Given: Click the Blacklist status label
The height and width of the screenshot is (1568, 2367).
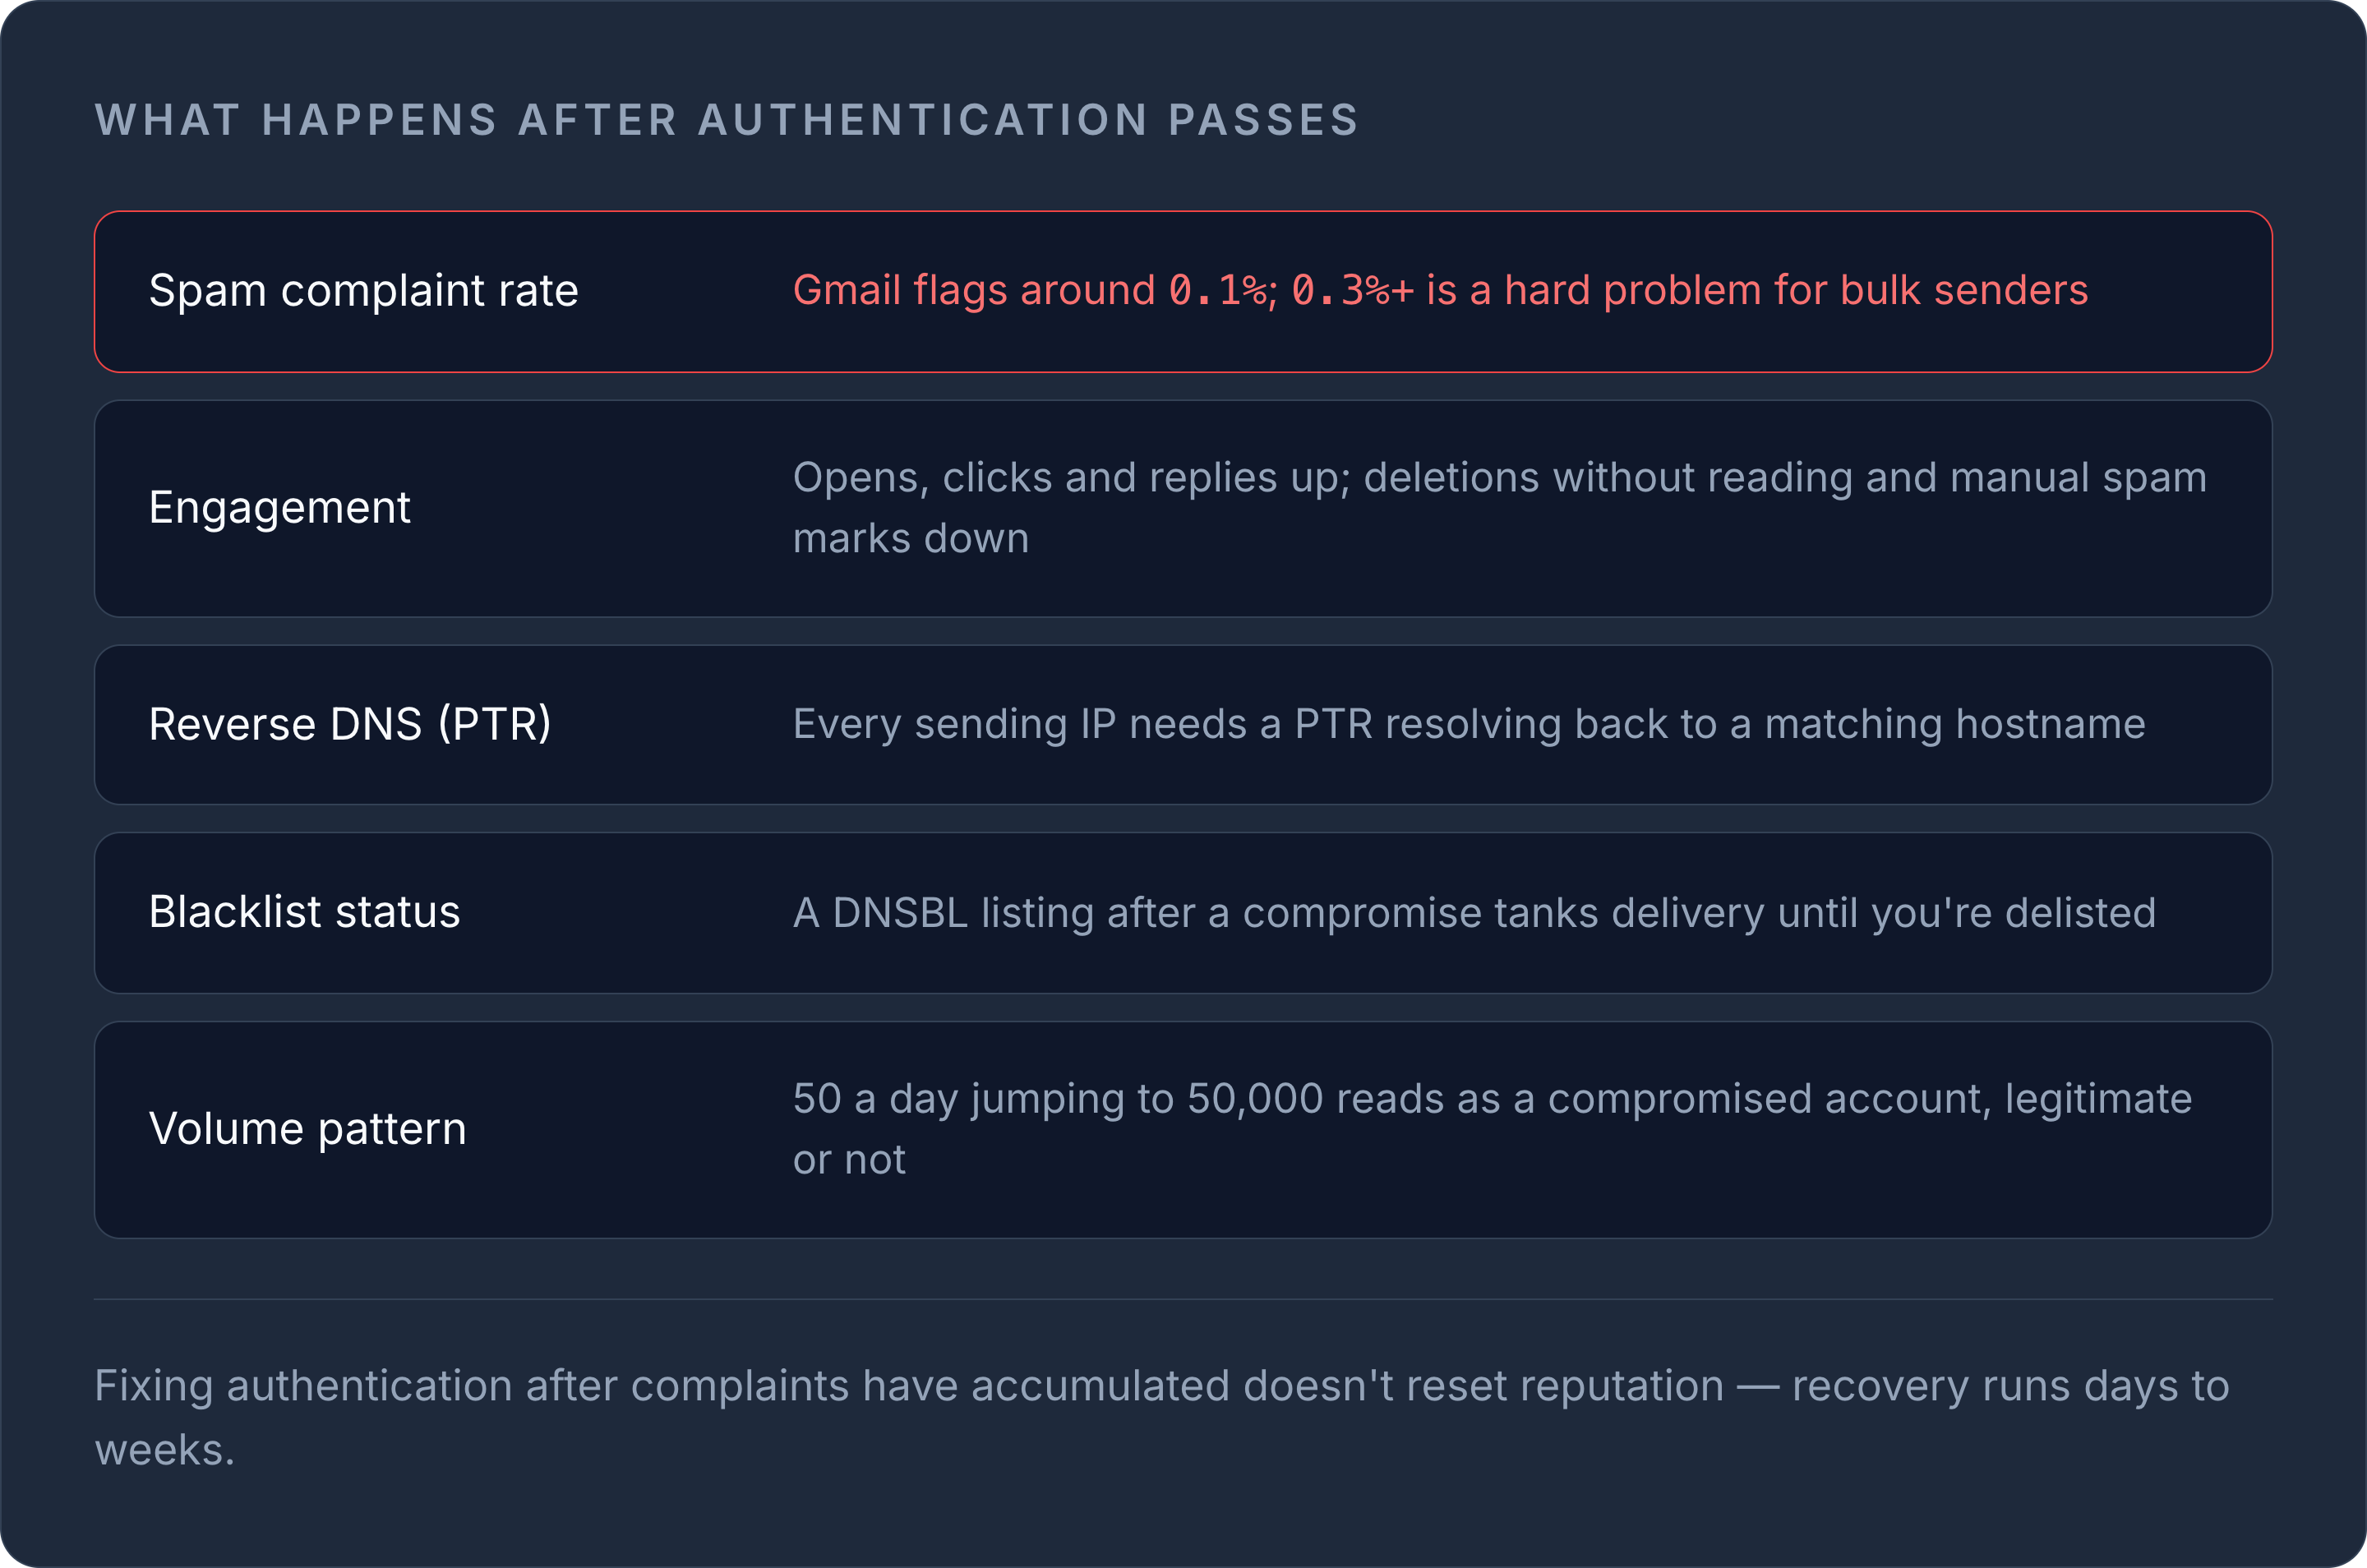Looking at the screenshot, I should tap(304, 913).
